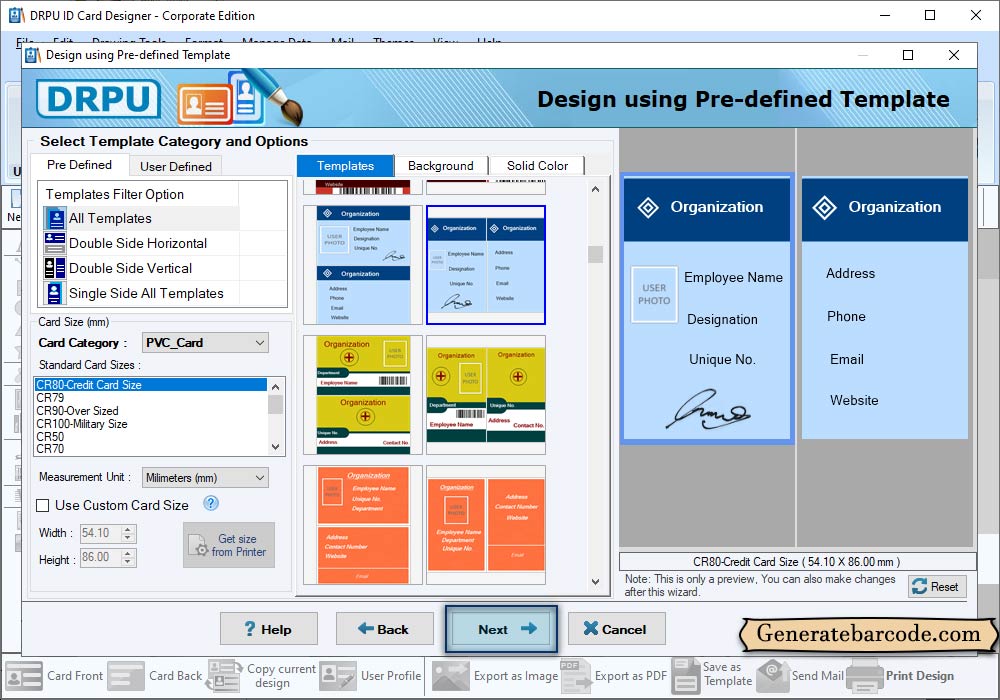
Task: Click the Card Front icon in bottom toolbar
Action: (24, 676)
